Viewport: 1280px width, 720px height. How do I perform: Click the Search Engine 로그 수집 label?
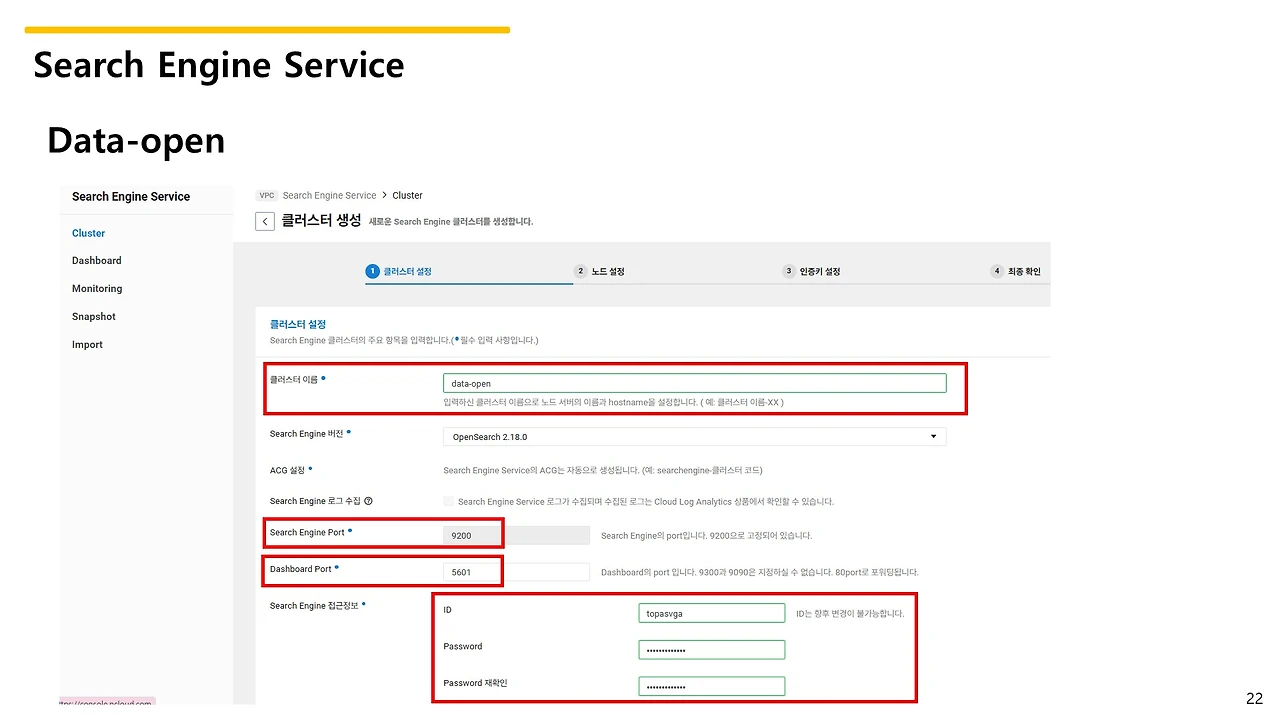tap(314, 501)
